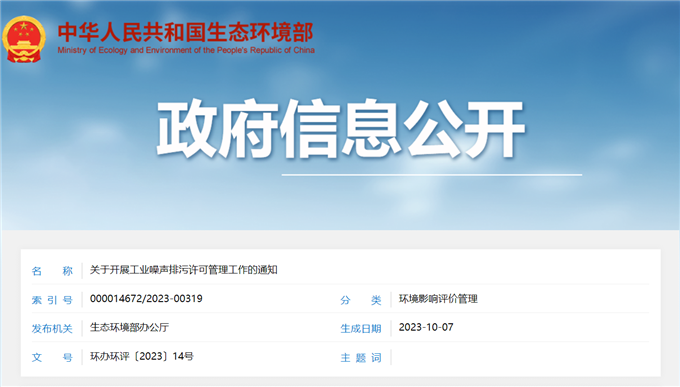
Task: Select index number 000014672/2023-00319
Action: point(146,298)
